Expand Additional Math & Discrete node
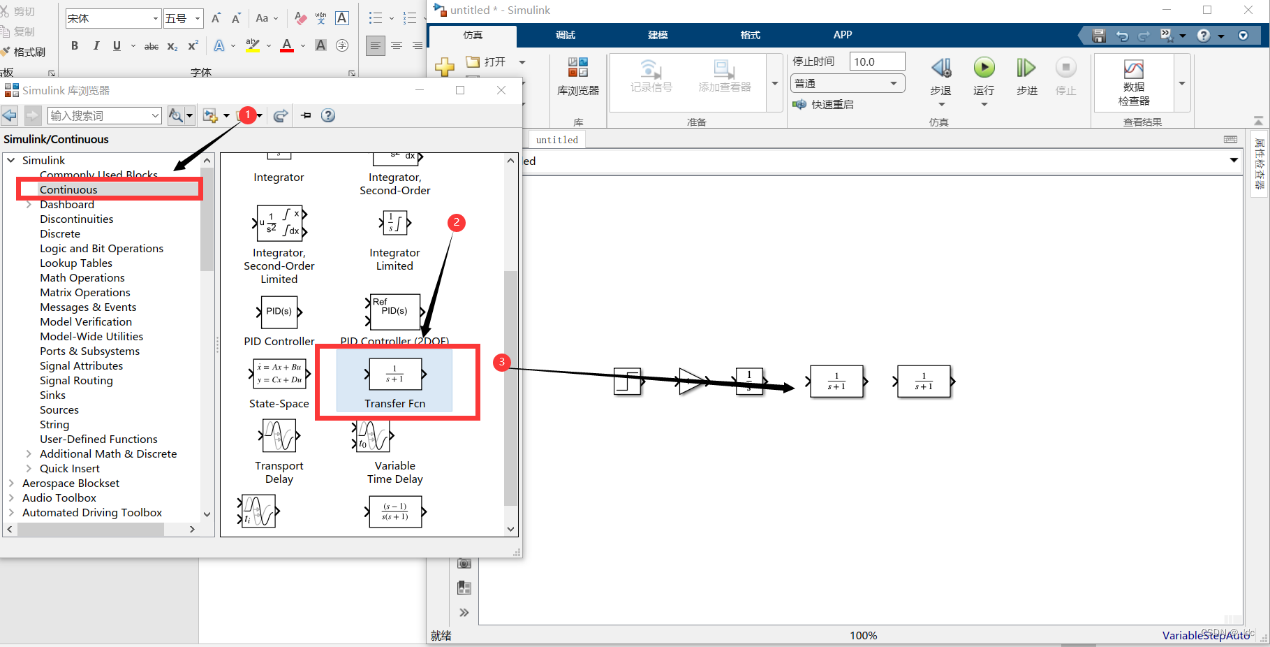Image resolution: width=1270 pixels, height=647 pixels. click(28, 454)
